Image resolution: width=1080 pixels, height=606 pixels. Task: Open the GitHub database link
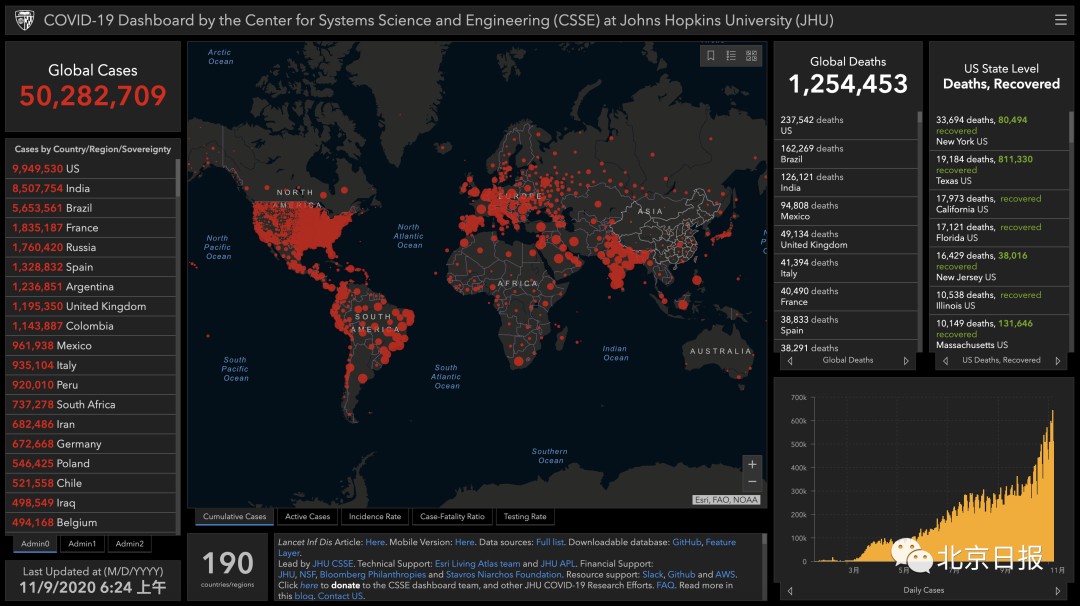point(687,542)
